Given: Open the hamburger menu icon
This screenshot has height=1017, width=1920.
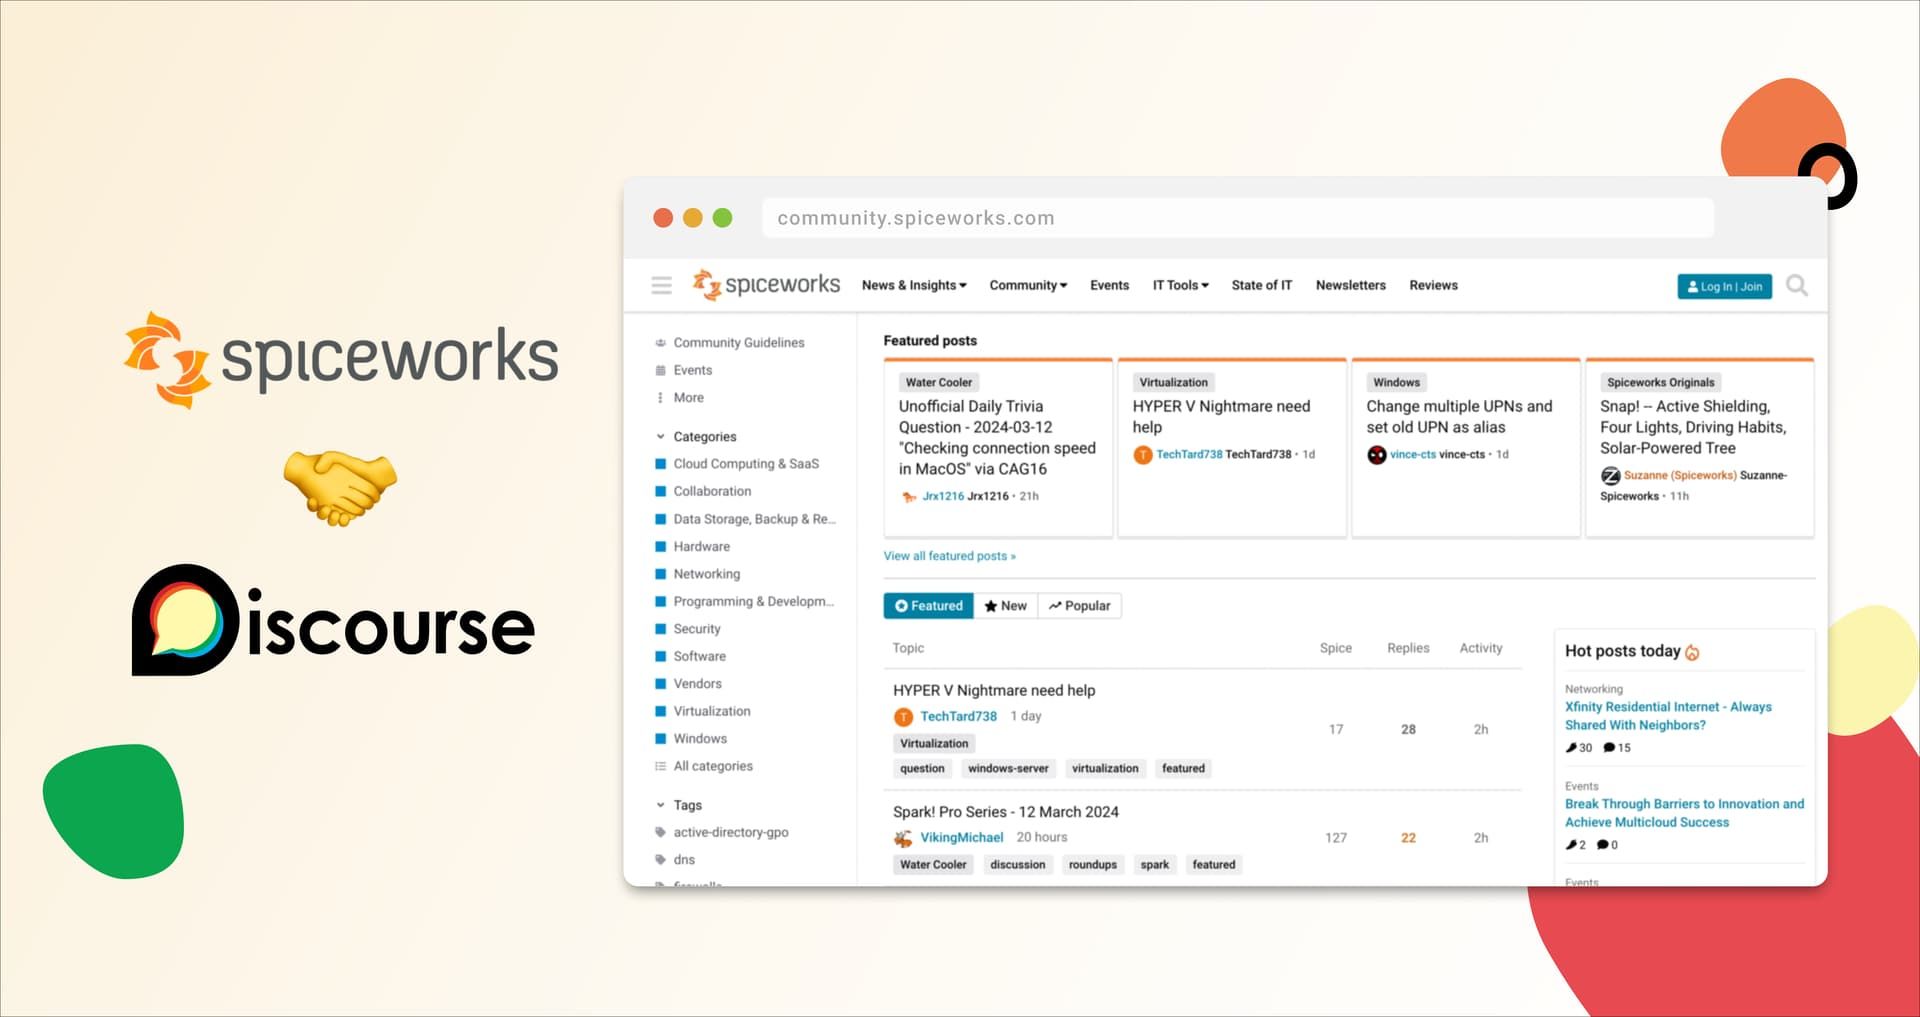Looking at the screenshot, I should (661, 285).
